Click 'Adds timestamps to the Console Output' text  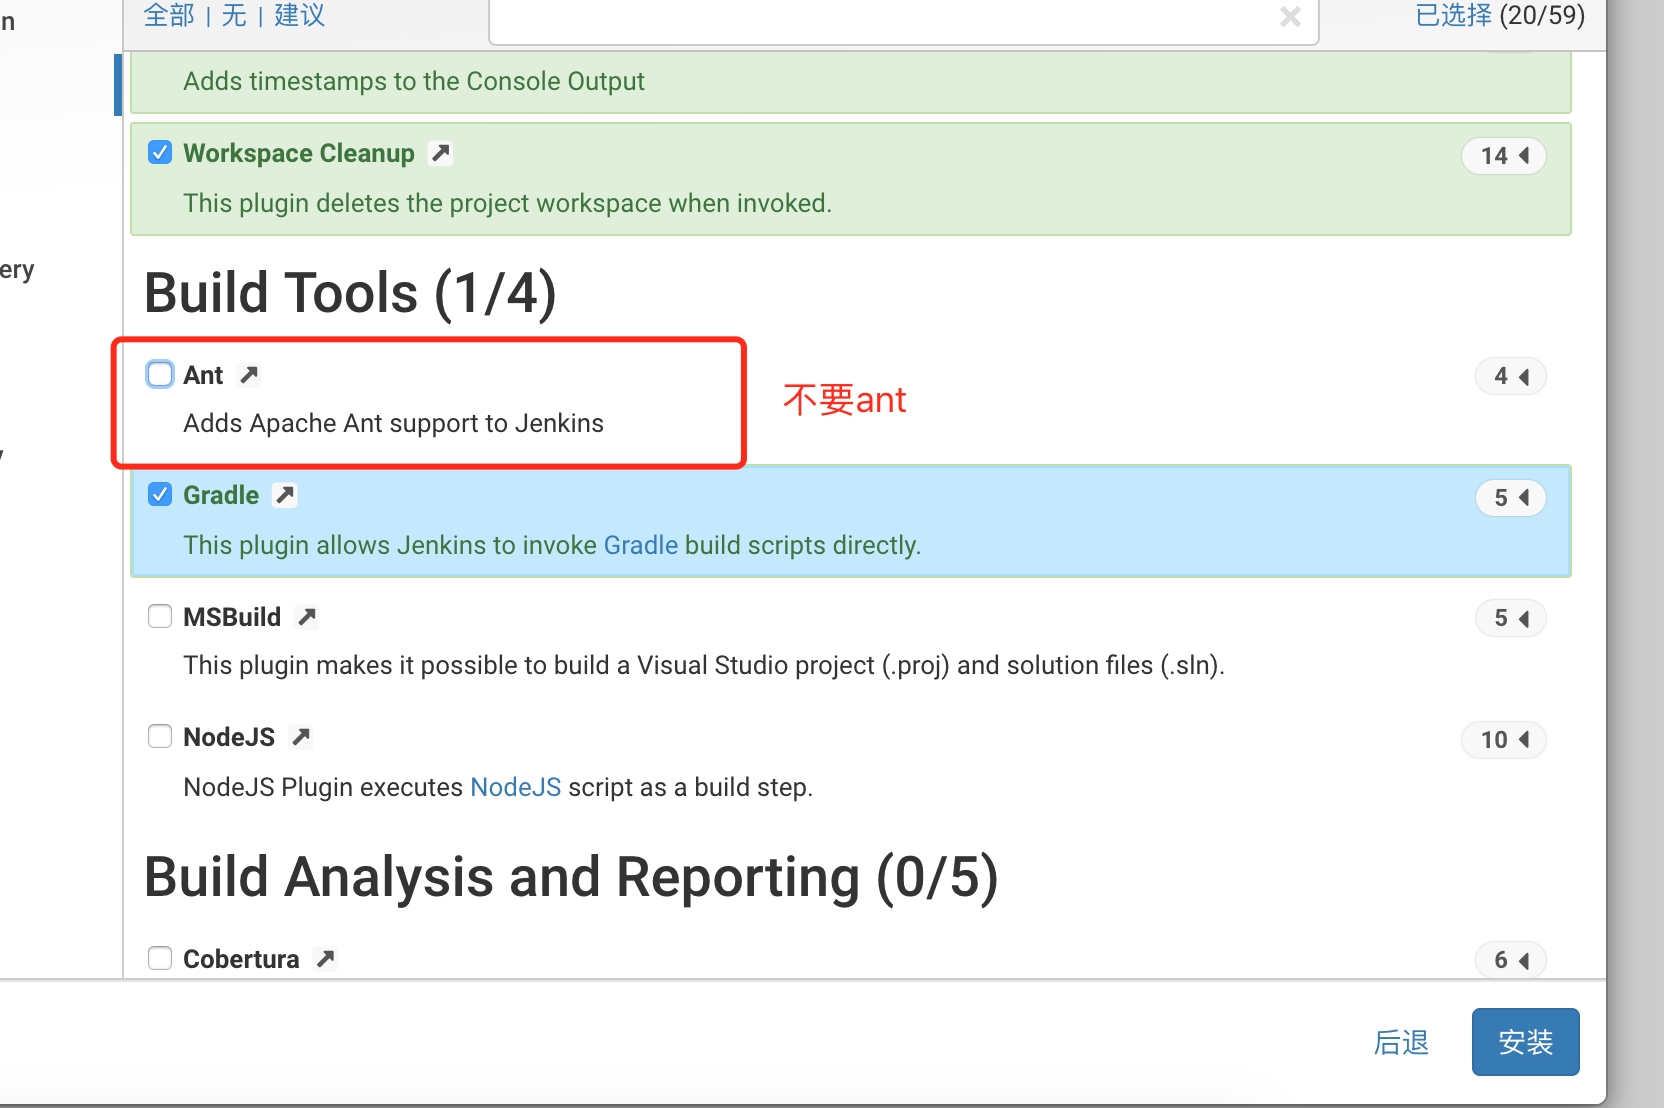coord(414,81)
